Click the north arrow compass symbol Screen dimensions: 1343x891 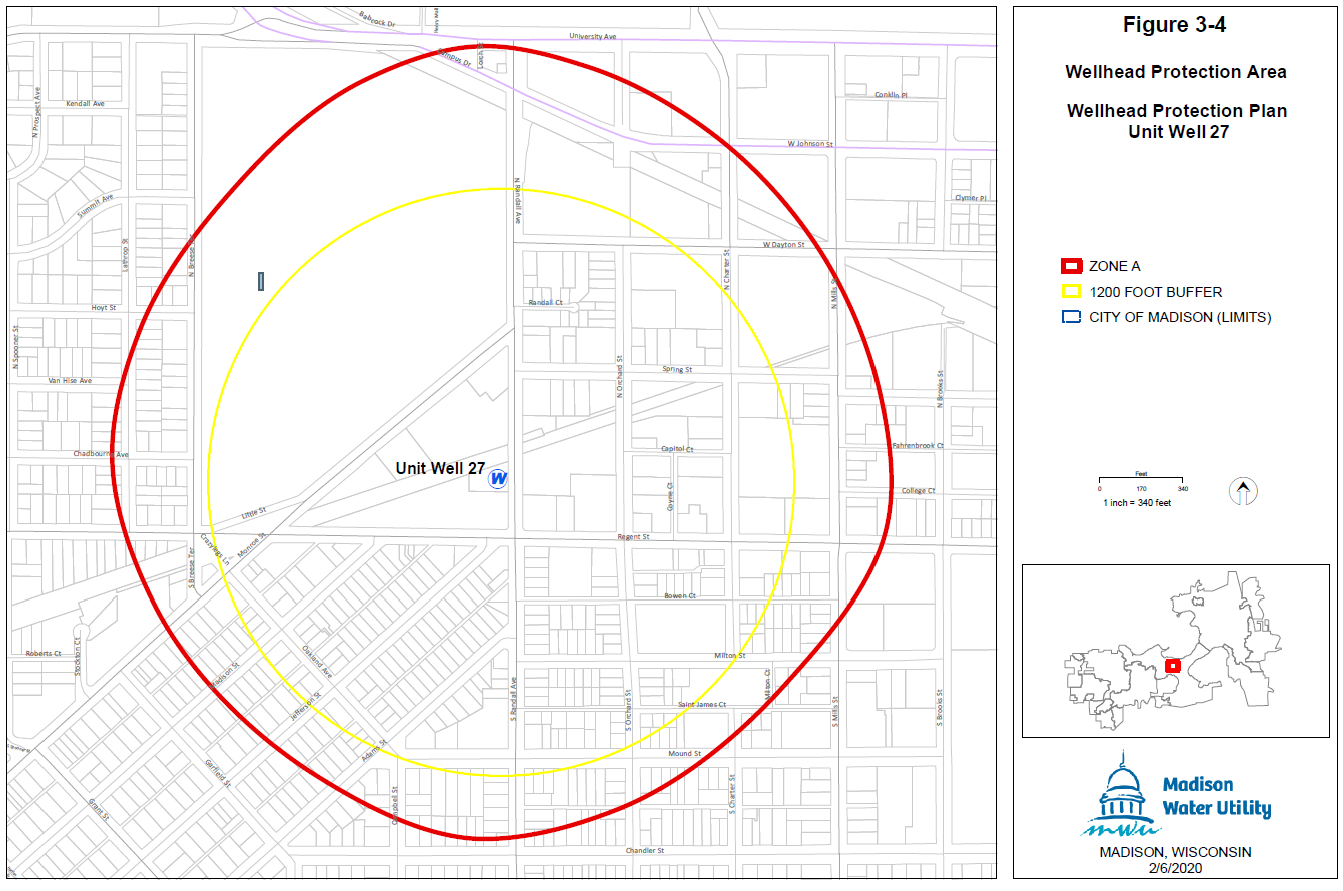pyautogui.click(x=1243, y=491)
